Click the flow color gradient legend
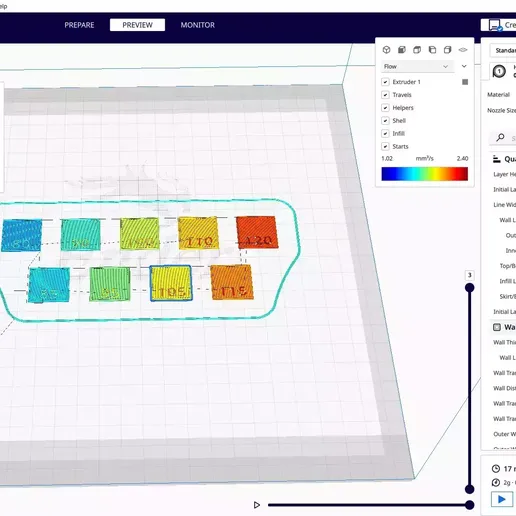 point(425,174)
